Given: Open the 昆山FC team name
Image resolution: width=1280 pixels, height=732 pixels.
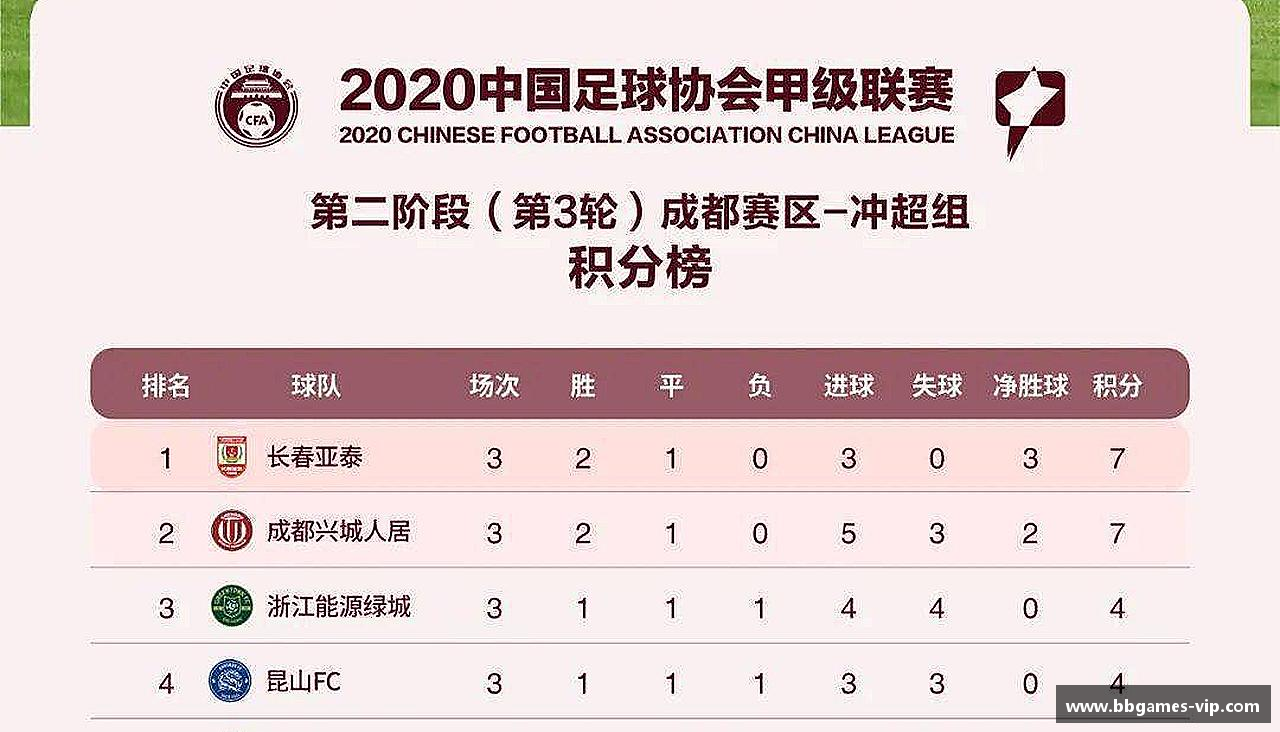Looking at the screenshot, I should (x=304, y=682).
